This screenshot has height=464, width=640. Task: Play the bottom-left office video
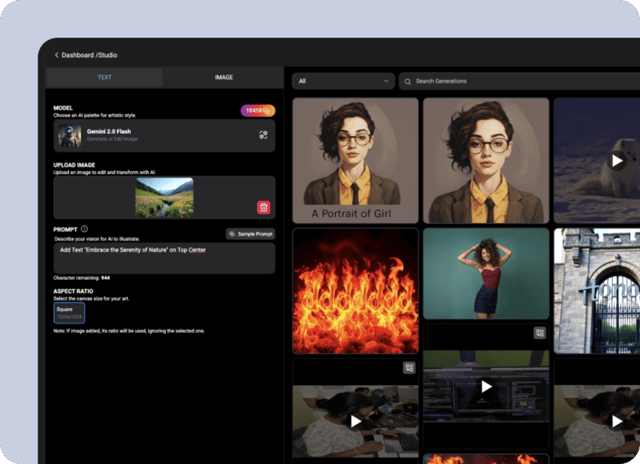pyautogui.click(x=356, y=421)
